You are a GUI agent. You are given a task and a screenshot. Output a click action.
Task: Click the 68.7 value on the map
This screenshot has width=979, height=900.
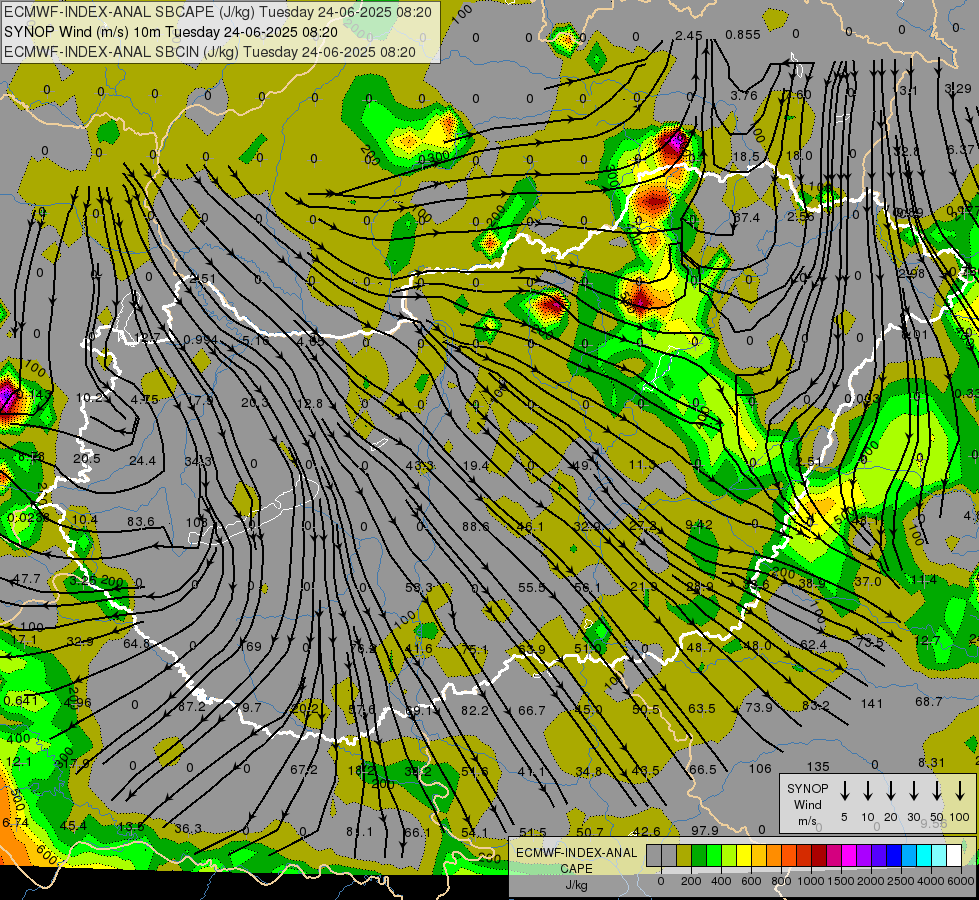(x=928, y=702)
